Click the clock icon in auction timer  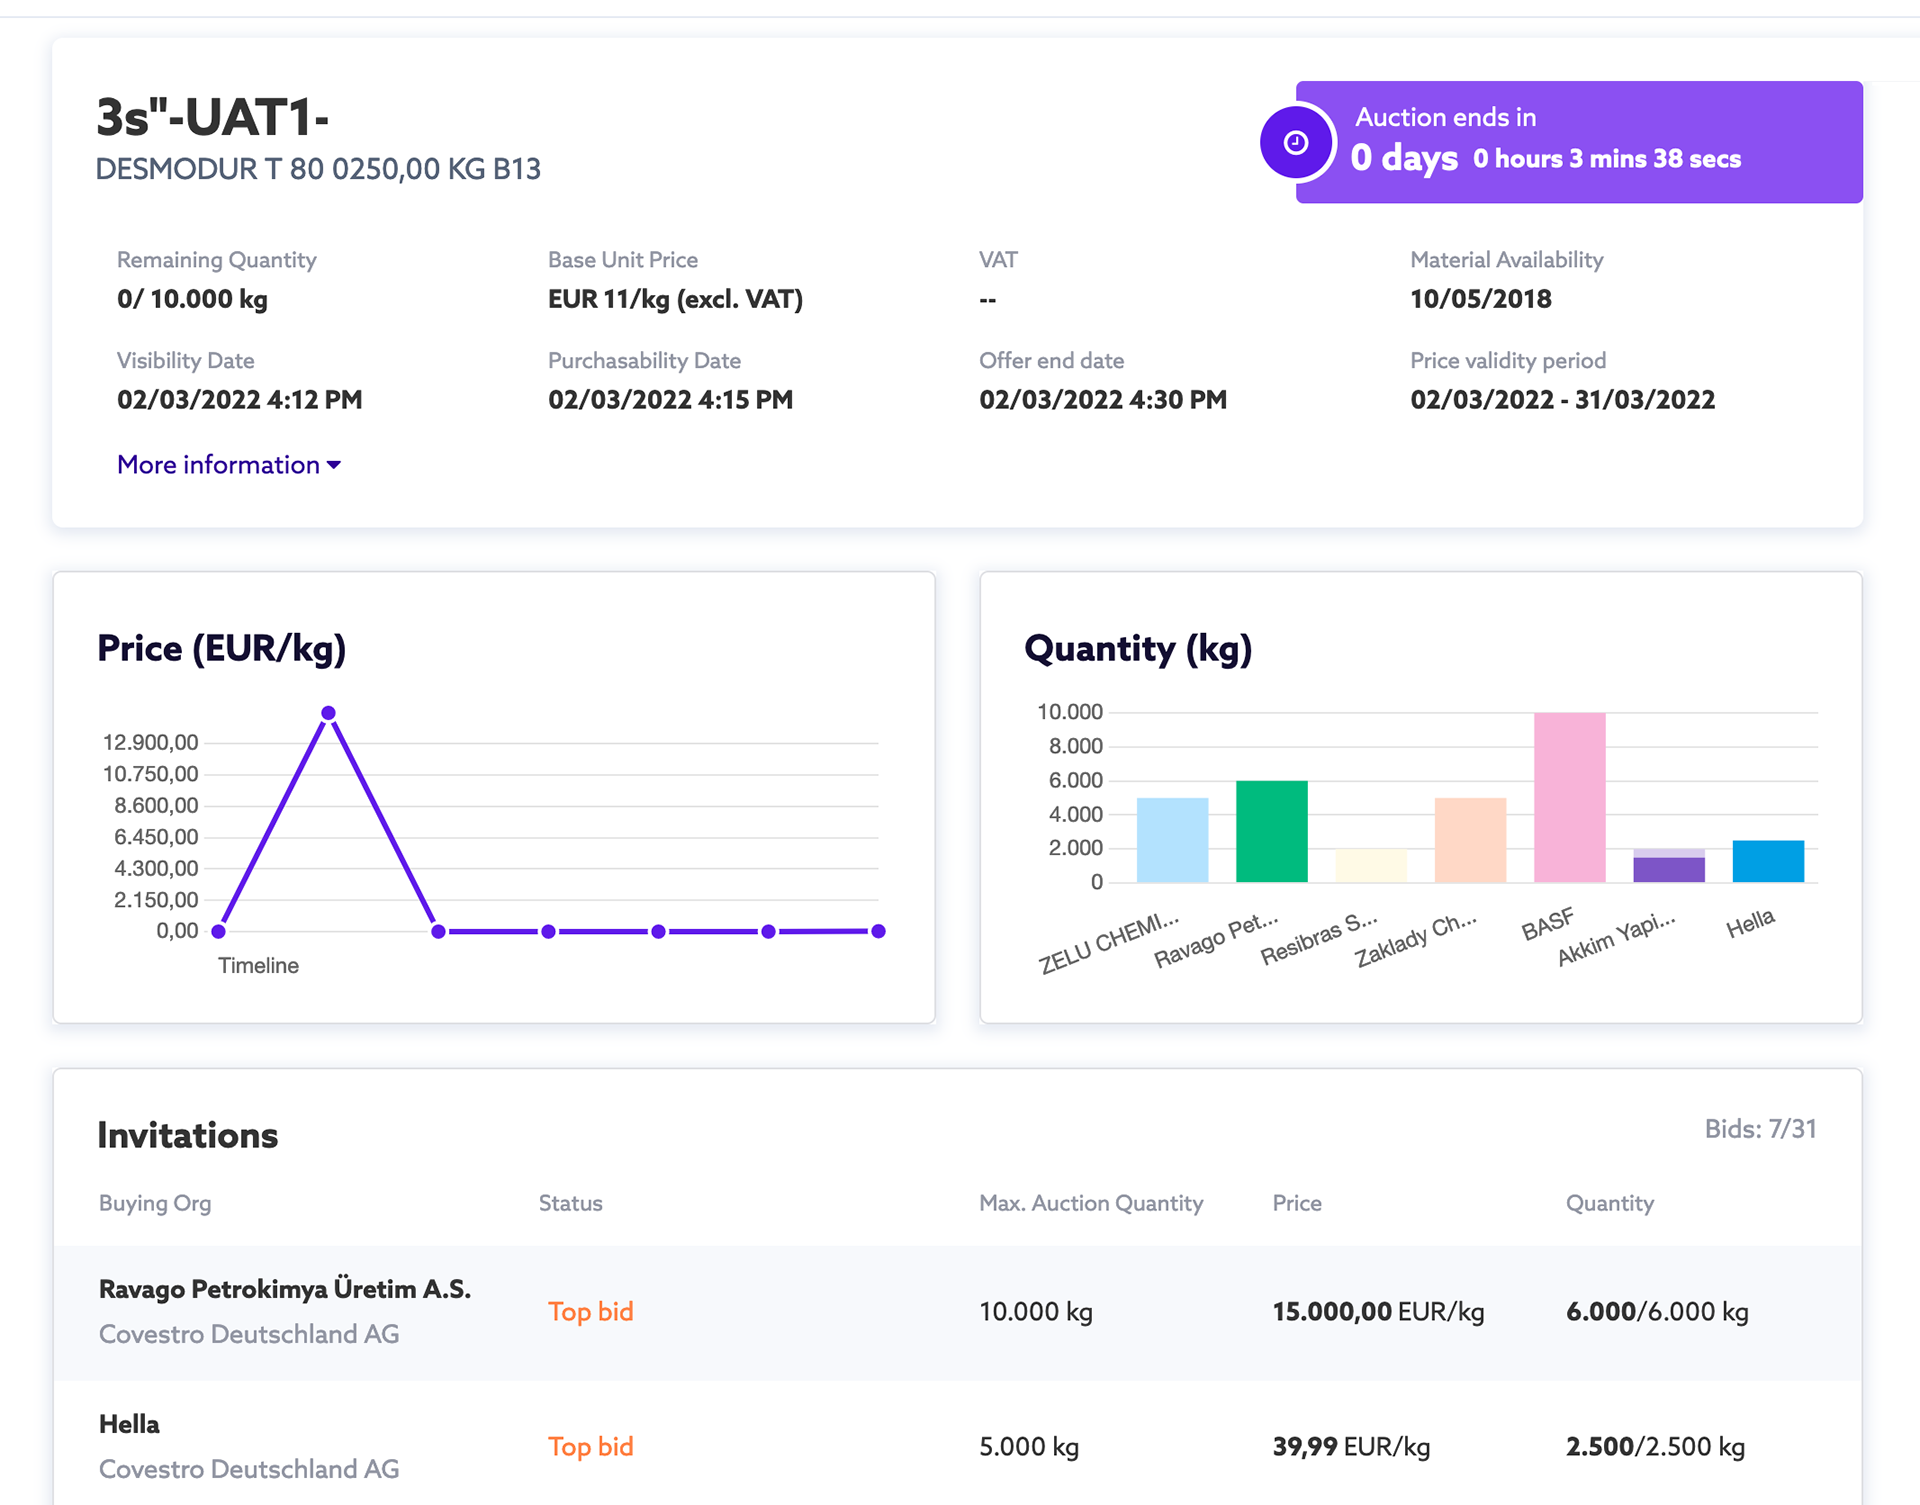pyautogui.click(x=1296, y=143)
